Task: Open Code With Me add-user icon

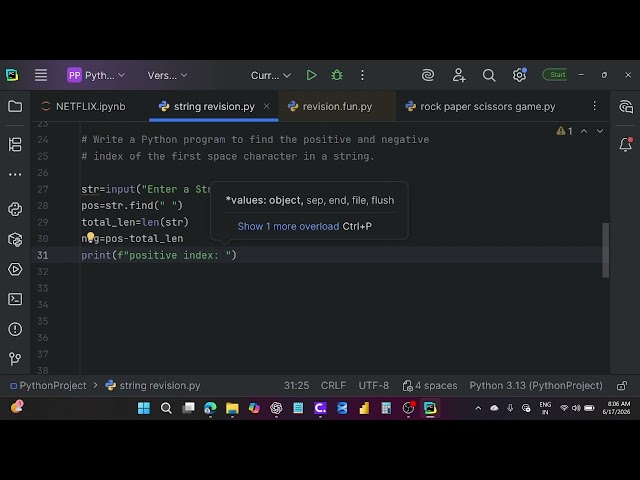Action: tap(459, 75)
